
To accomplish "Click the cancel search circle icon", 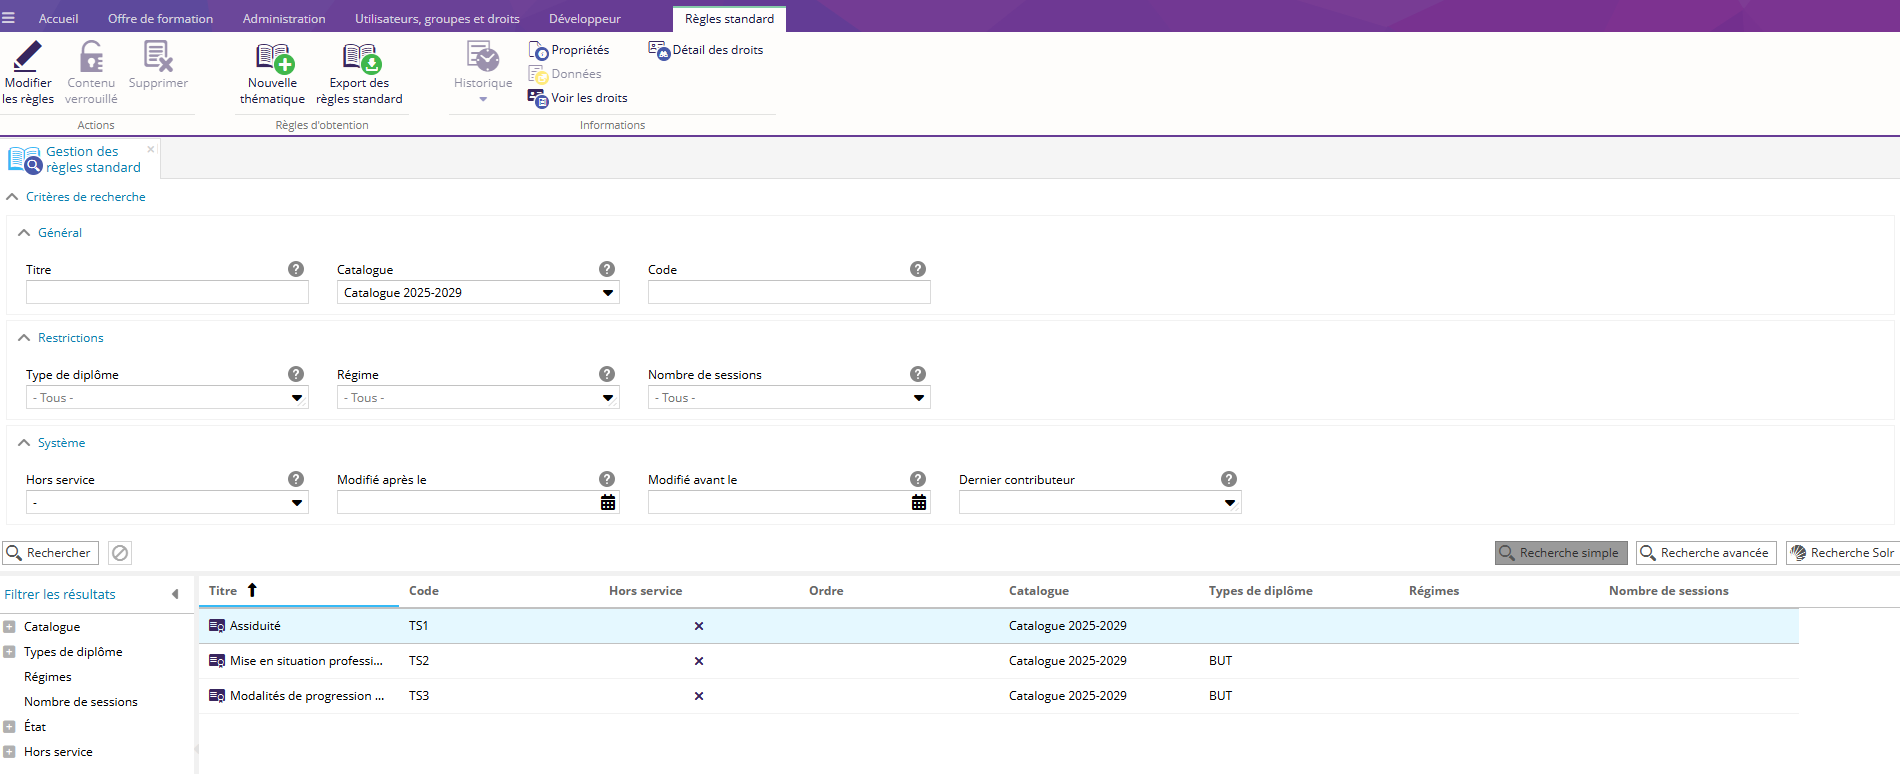I will (x=120, y=553).
